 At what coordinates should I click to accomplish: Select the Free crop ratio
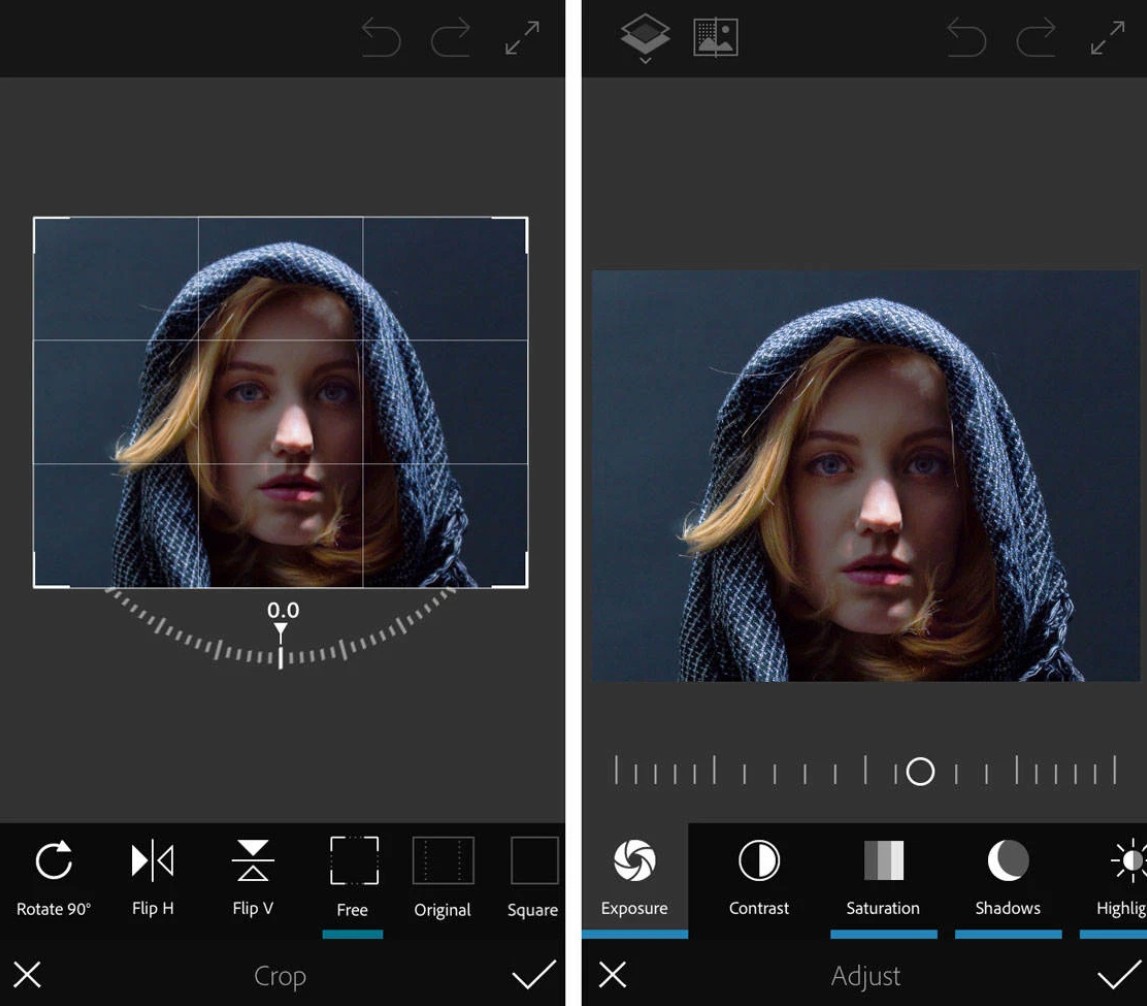[x=353, y=877]
